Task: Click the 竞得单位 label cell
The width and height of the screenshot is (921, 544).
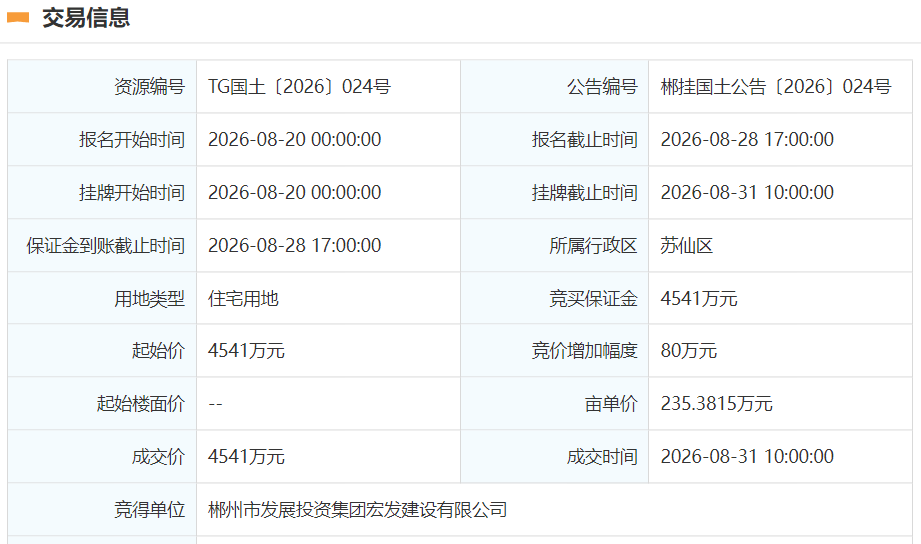Action: pos(102,509)
